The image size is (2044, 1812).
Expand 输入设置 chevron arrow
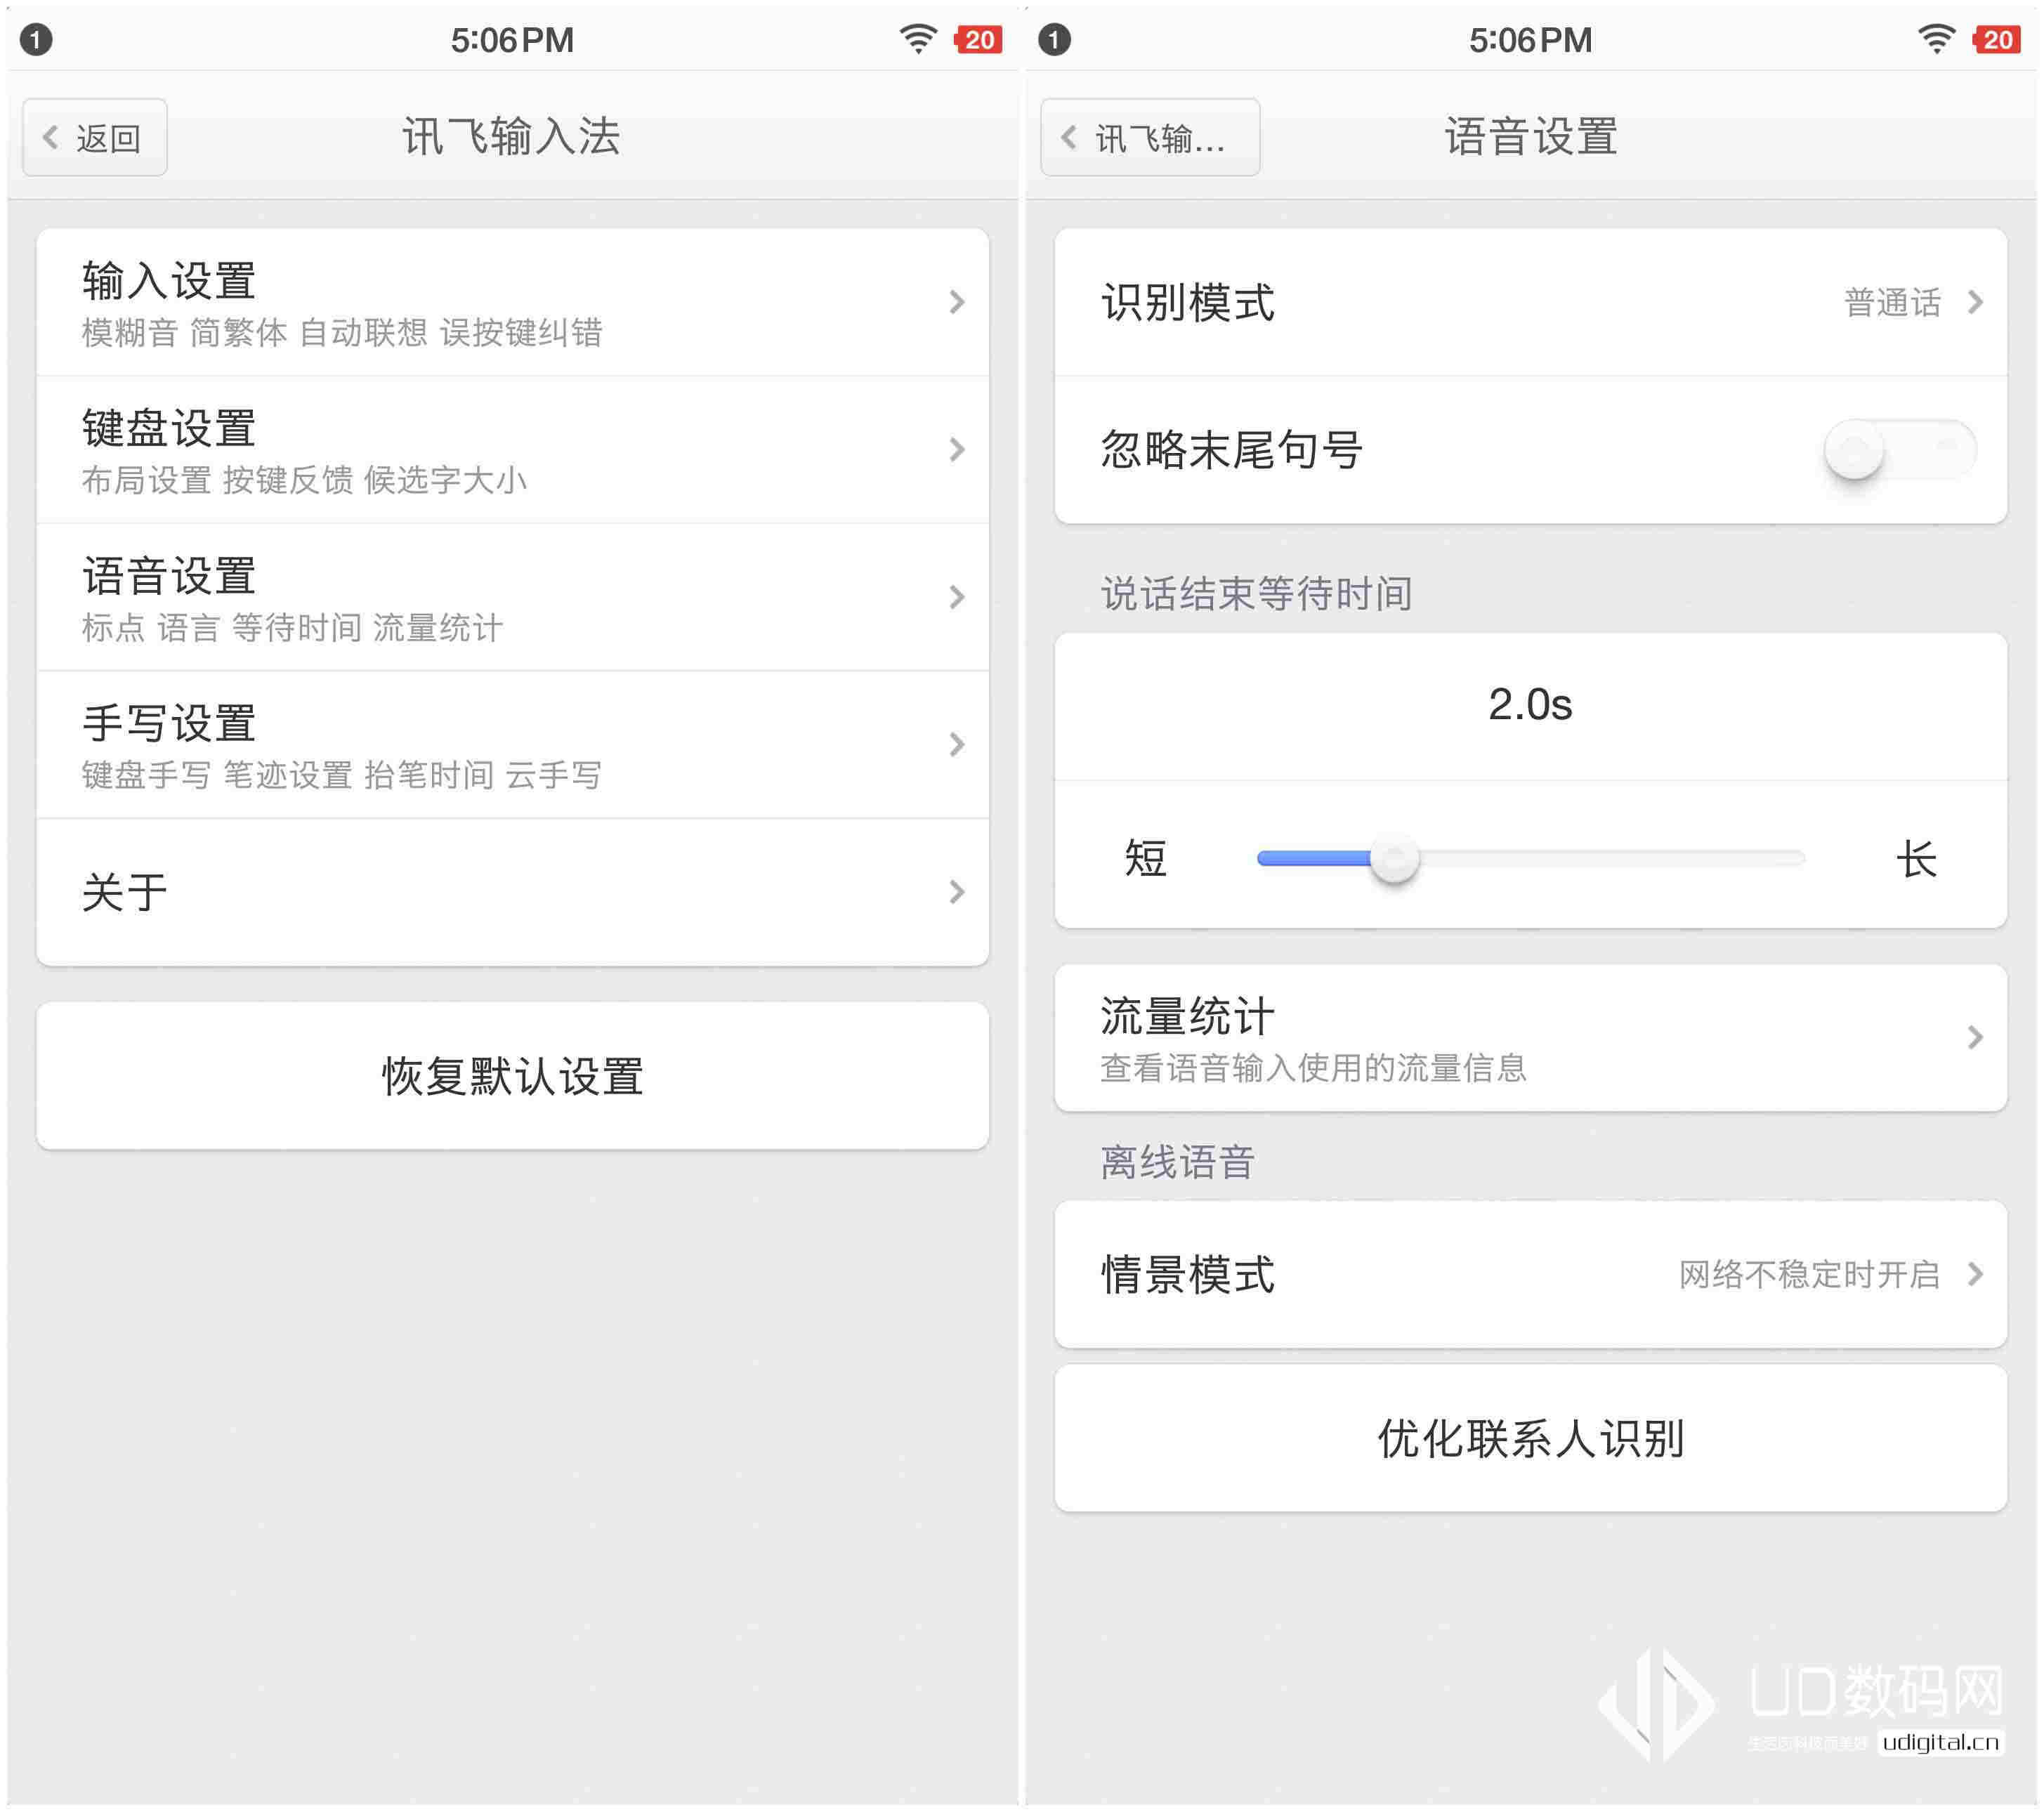(957, 302)
